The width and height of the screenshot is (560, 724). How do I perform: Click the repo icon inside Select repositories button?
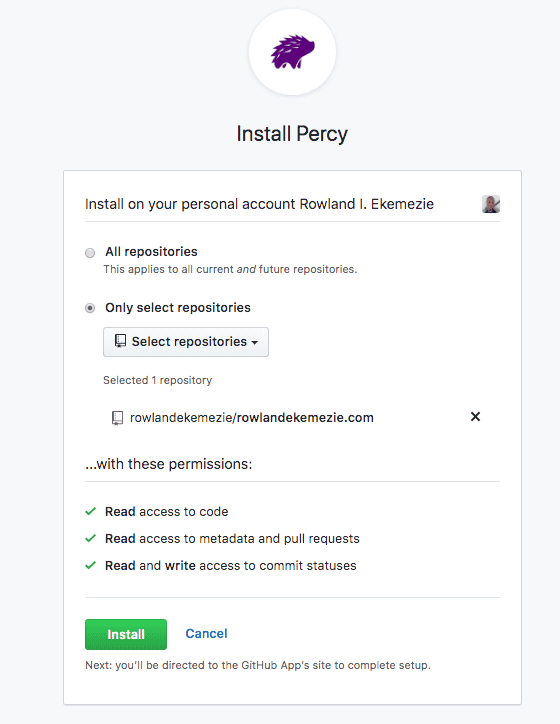click(120, 341)
